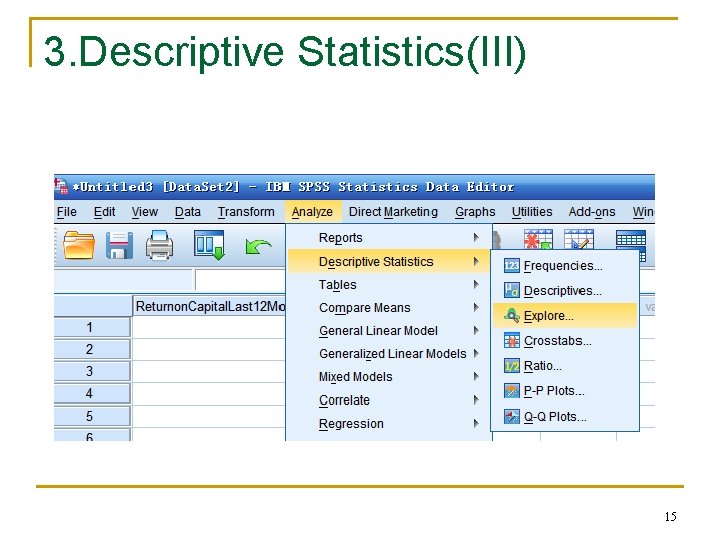This screenshot has width=720, height=540.
Task: Open the Direct Marketing menu
Action: click(x=393, y=212)
